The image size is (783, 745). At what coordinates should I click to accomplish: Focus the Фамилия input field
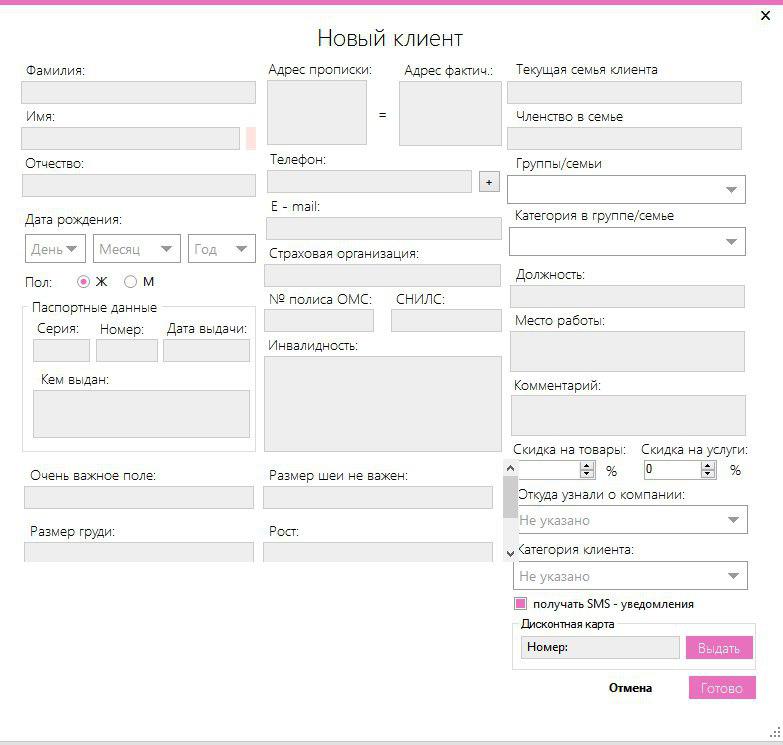pos(138,93)
